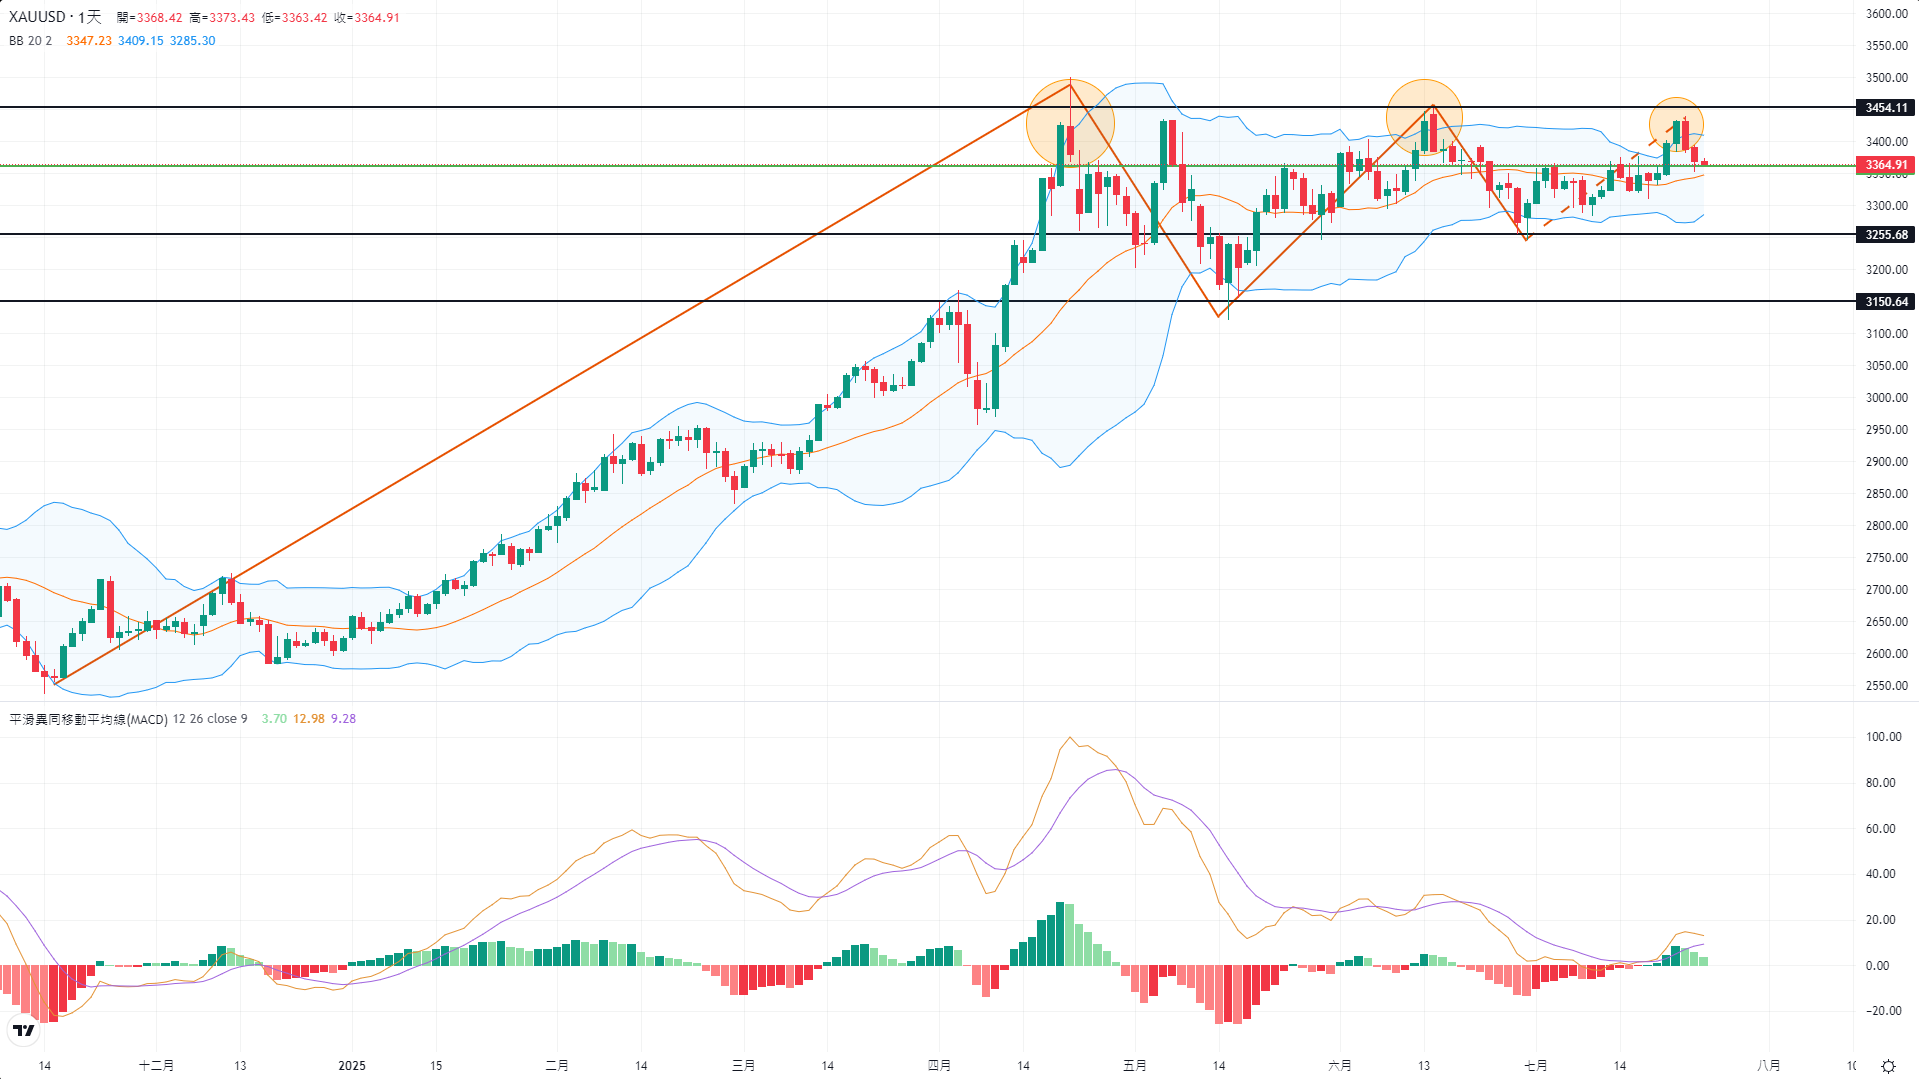Click the 3454.11 horizontal line price label

[1886, 108]
